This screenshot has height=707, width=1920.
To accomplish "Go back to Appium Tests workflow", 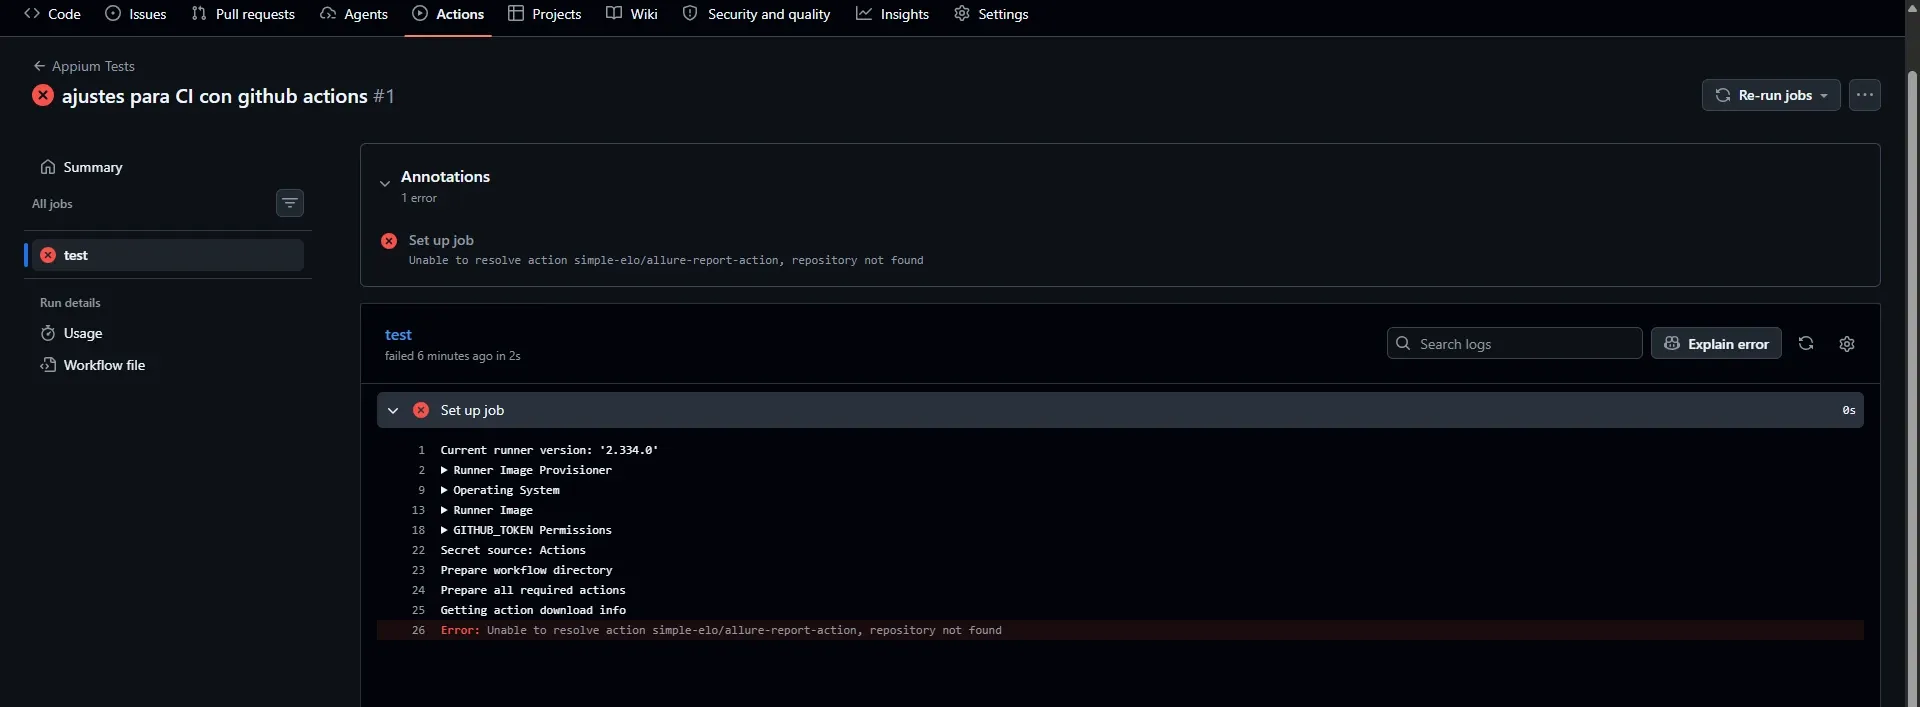I will pyautogui.click(x=84, y=66).
